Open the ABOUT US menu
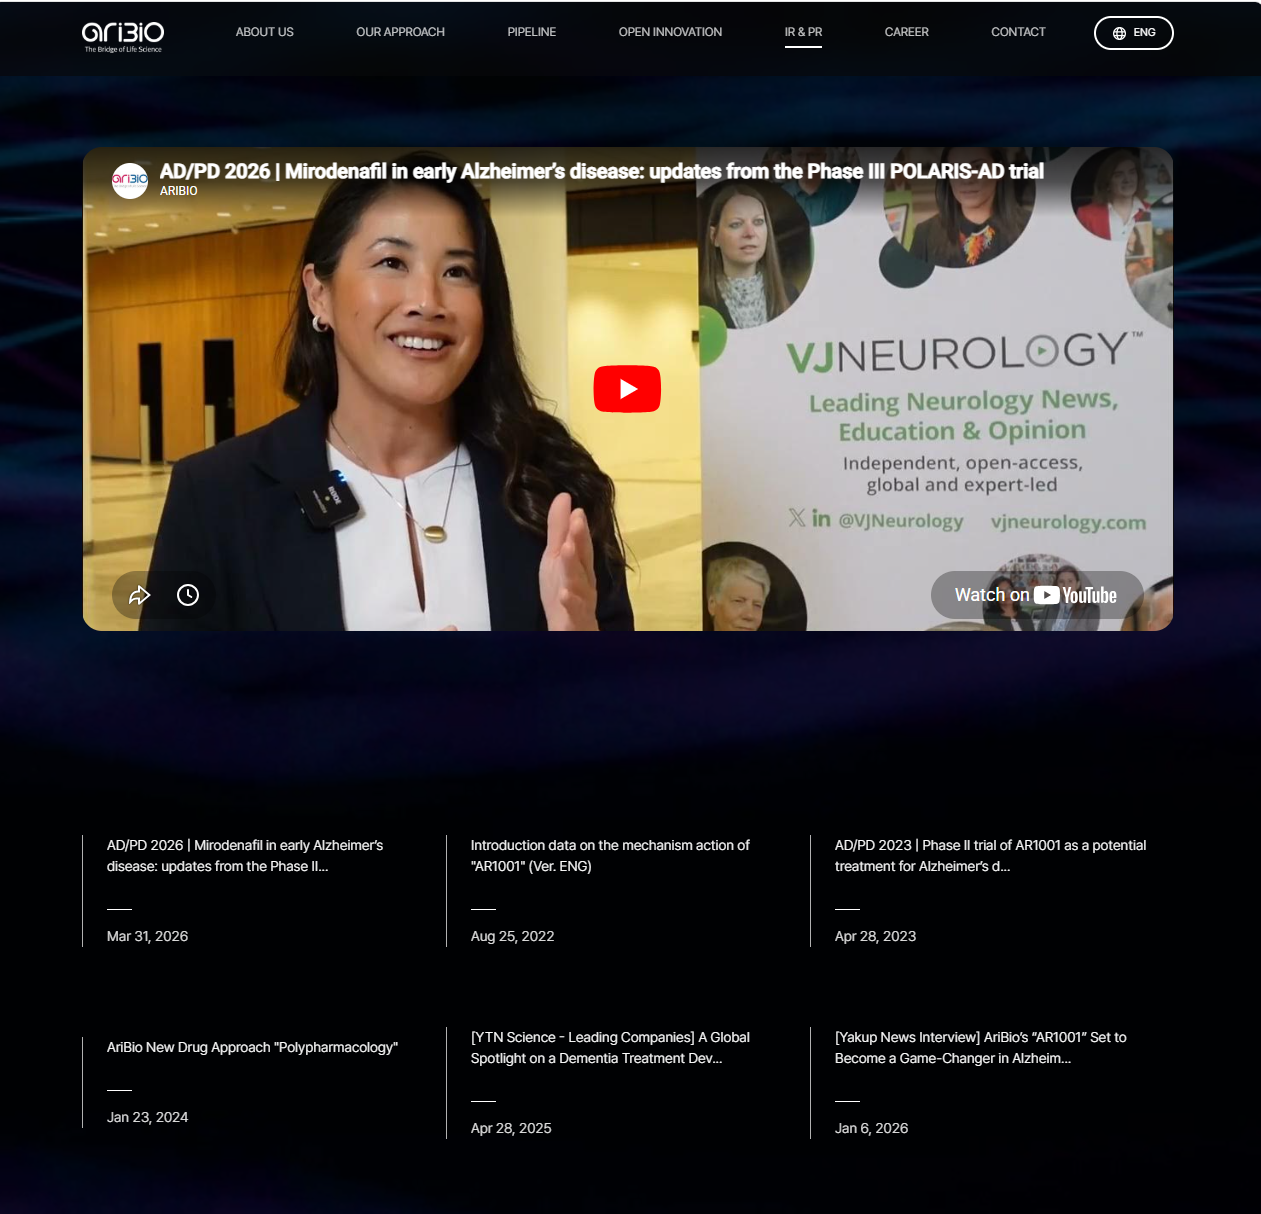 [x=265, y=32]
